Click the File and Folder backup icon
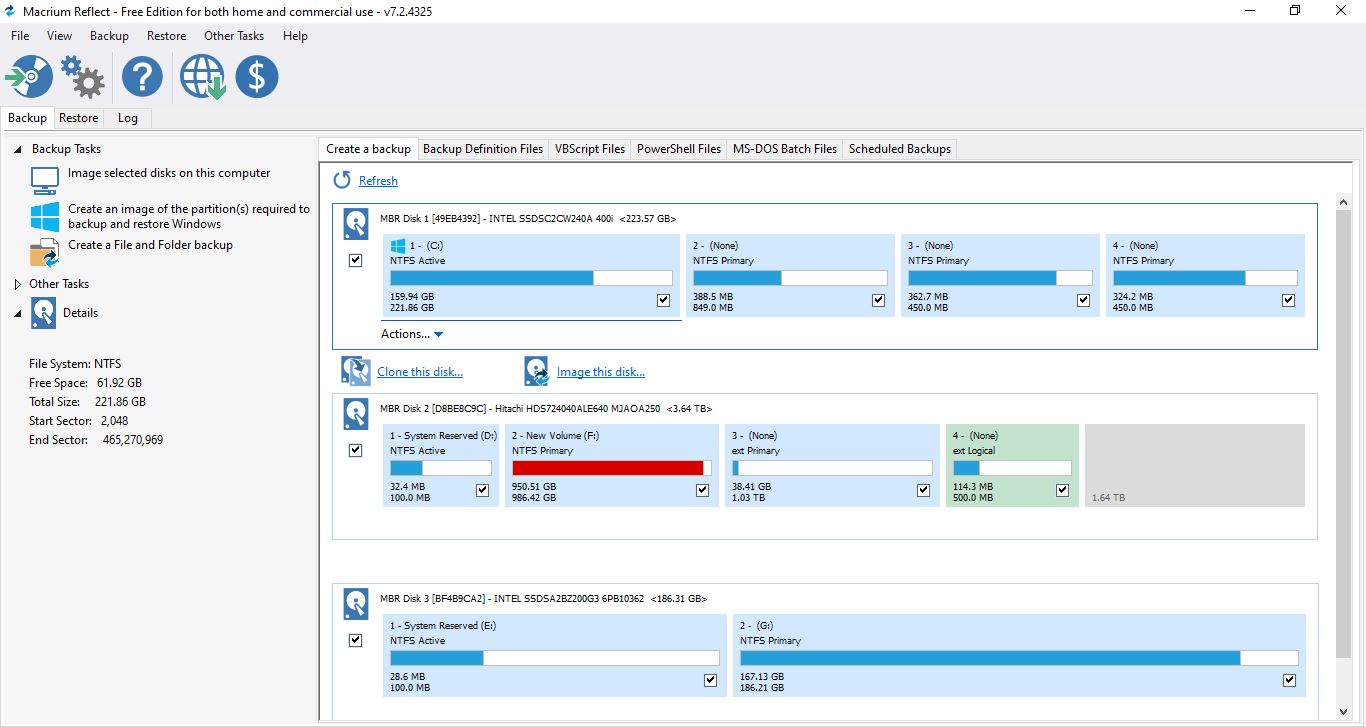The width and height of the screenshot is (1366, 727). point(45,253)
